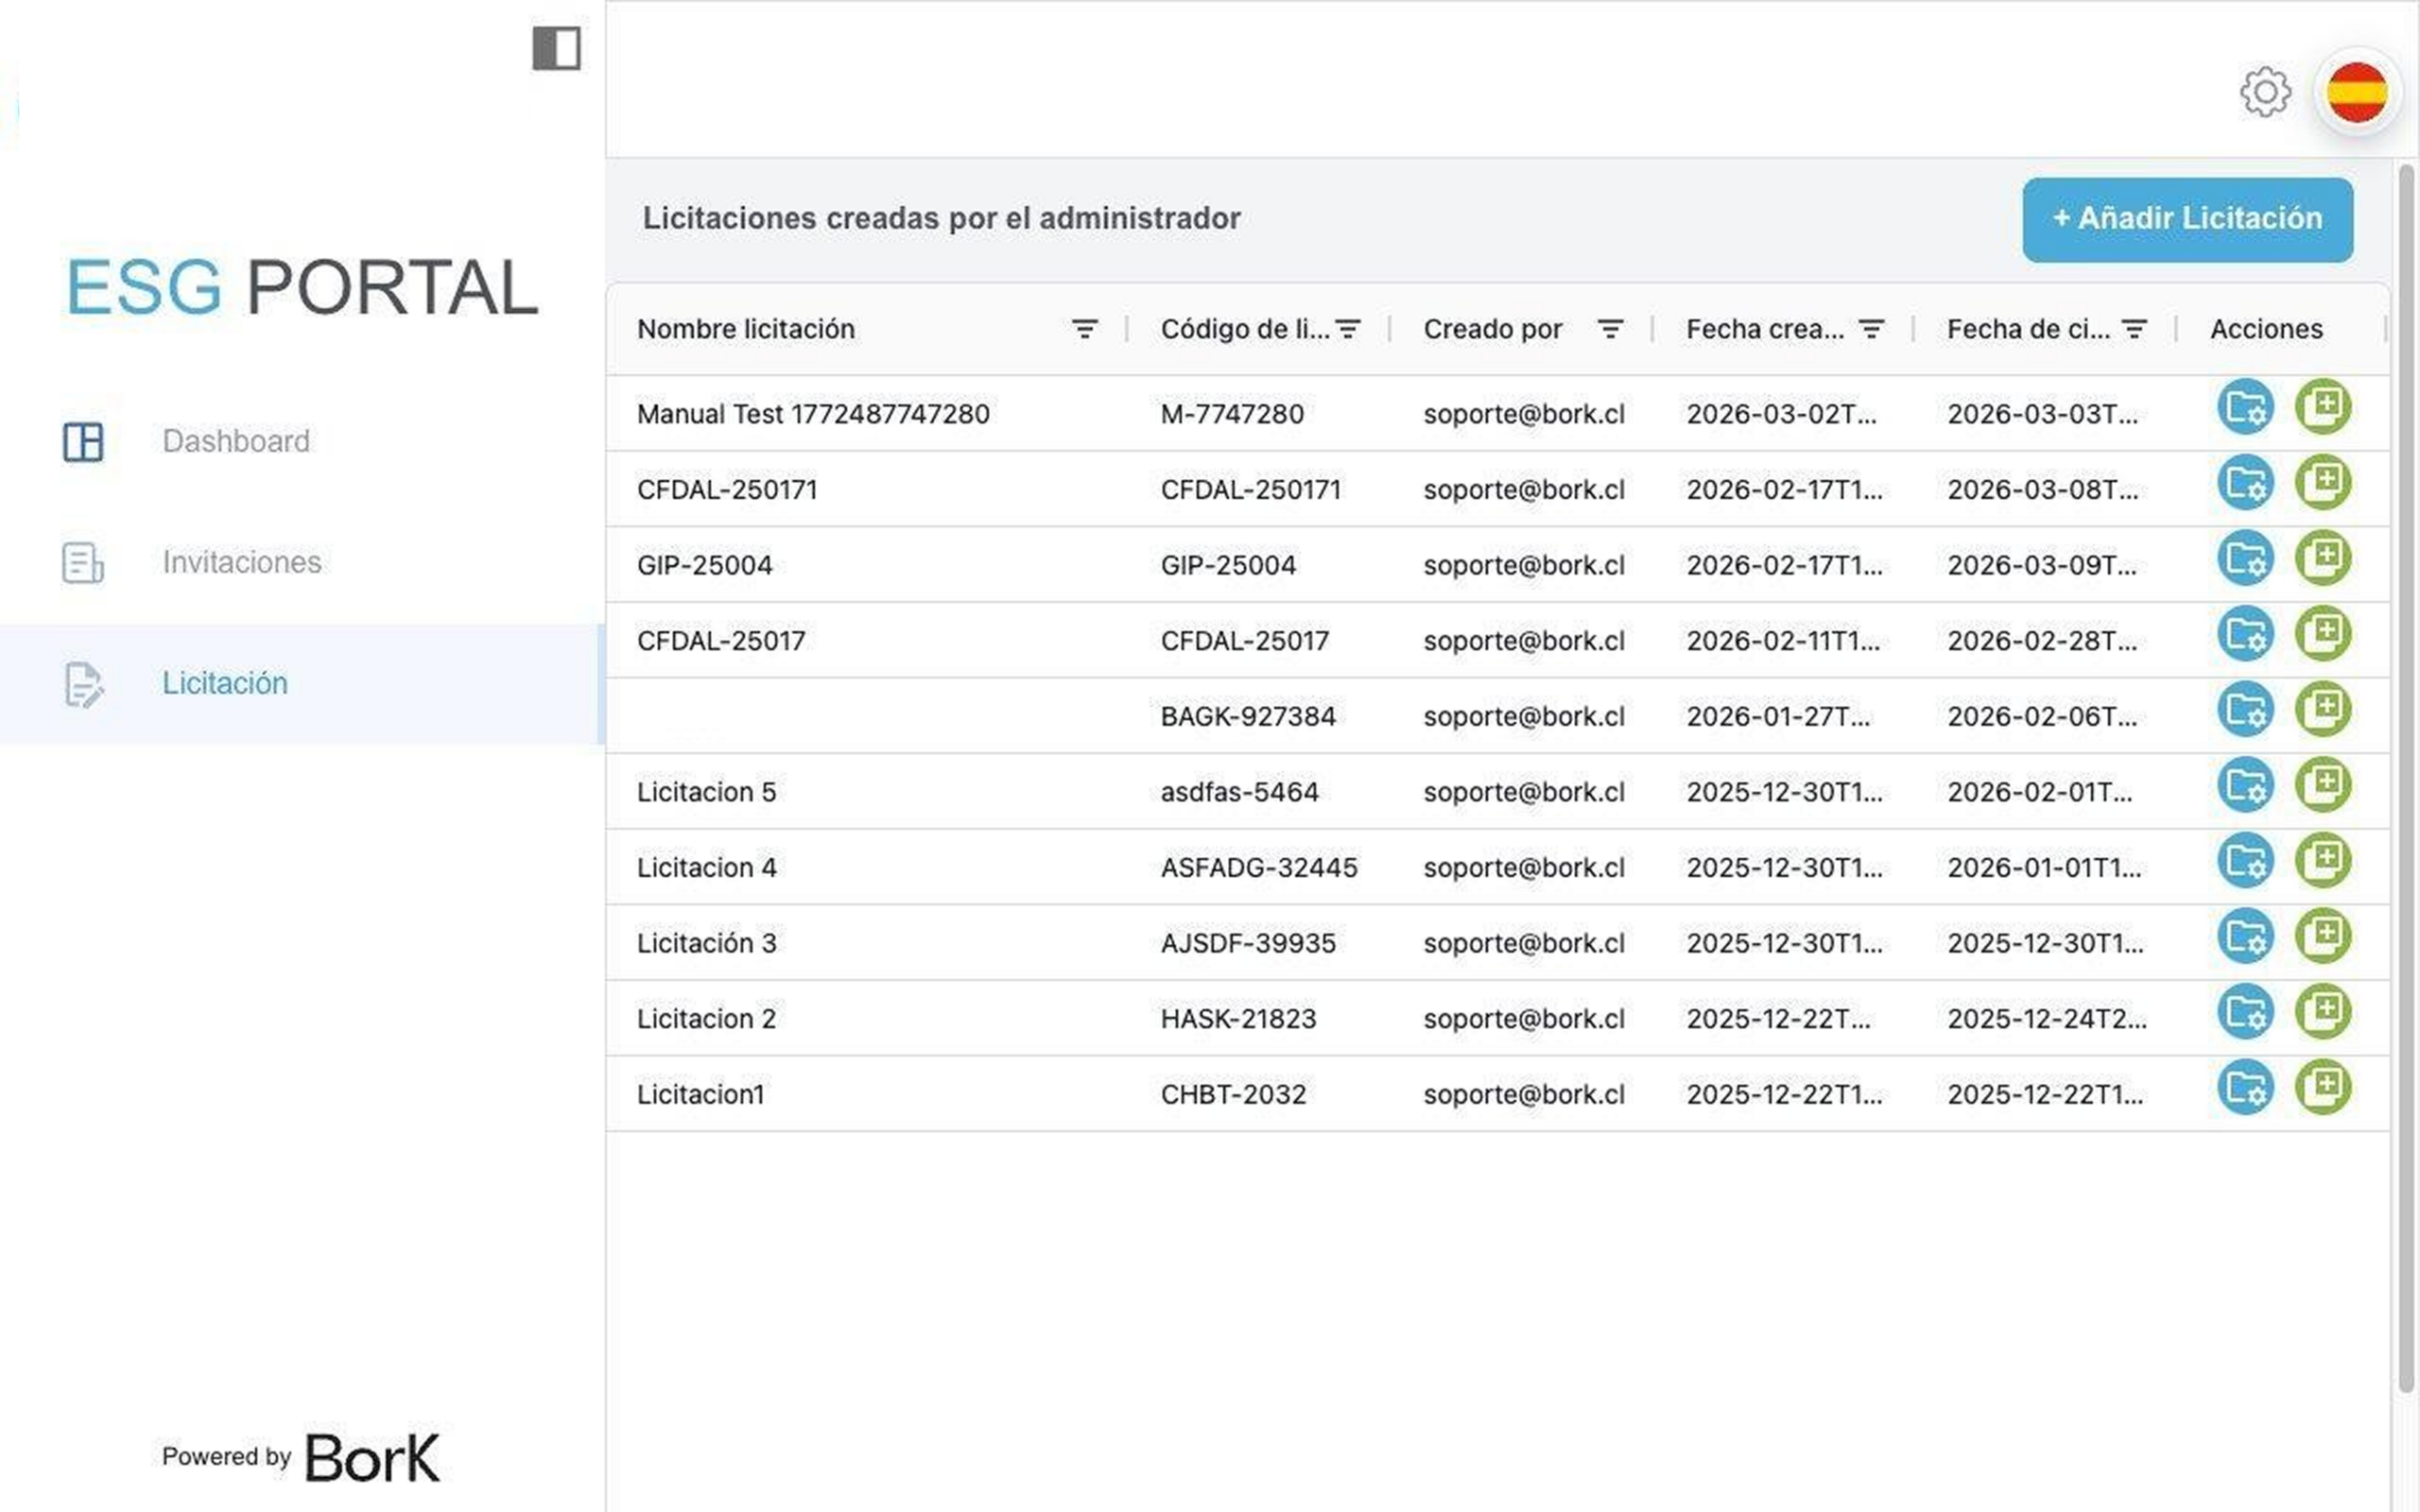
Task: Open the filter menu on Fecha de cierre column
Action: [2134, 329]
